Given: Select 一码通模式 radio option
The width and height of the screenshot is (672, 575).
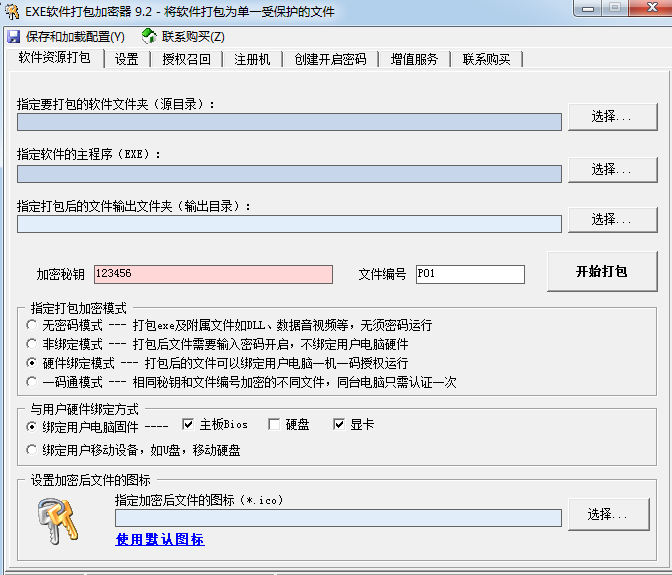Looking at the screenshot, I should 31,382.
